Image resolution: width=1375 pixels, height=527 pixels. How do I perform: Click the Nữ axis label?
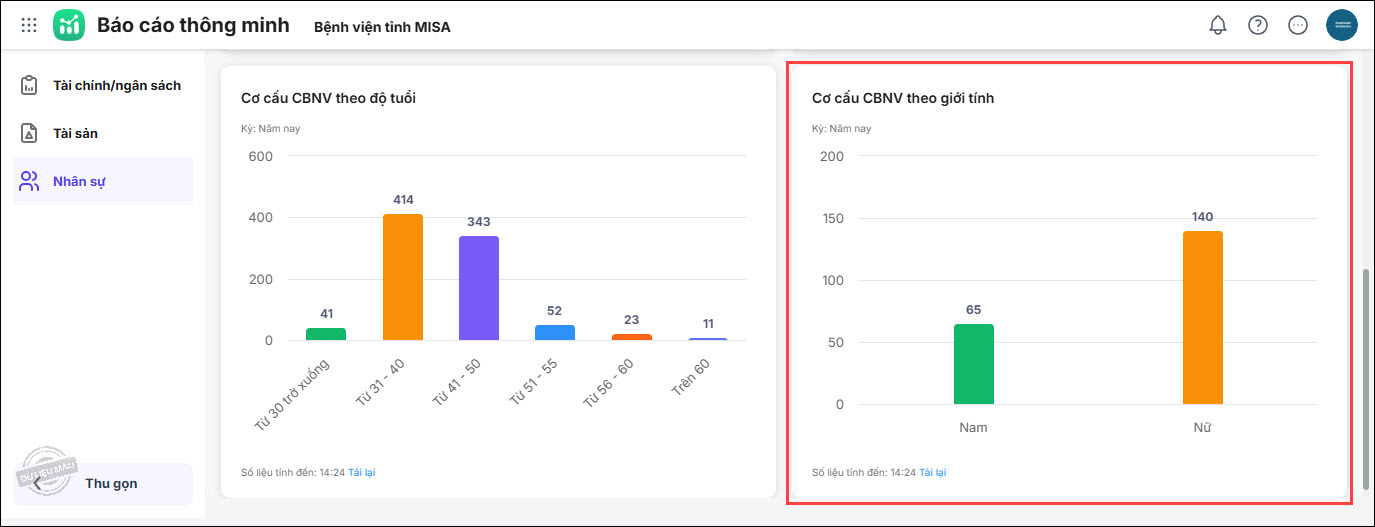(1203, 427)
